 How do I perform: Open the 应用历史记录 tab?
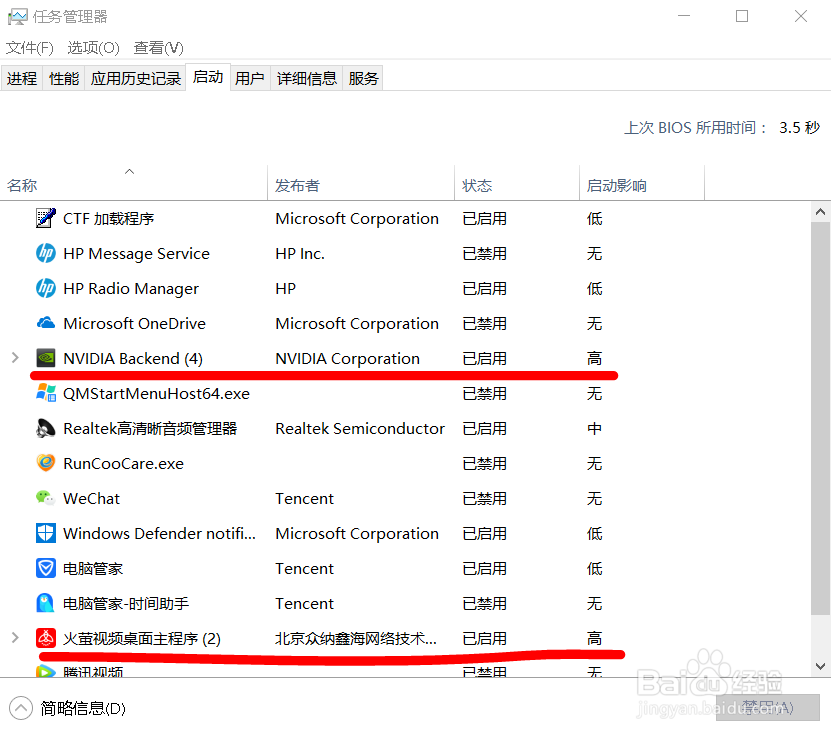pyautogui.click(x=135, y=78)
